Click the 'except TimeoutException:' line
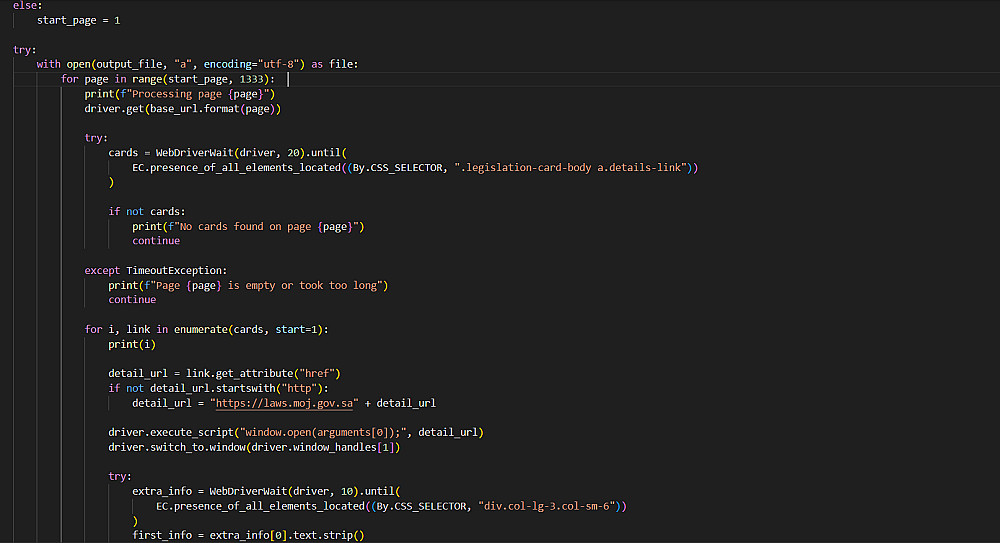 pyautogui.click(x=156, y=271)
